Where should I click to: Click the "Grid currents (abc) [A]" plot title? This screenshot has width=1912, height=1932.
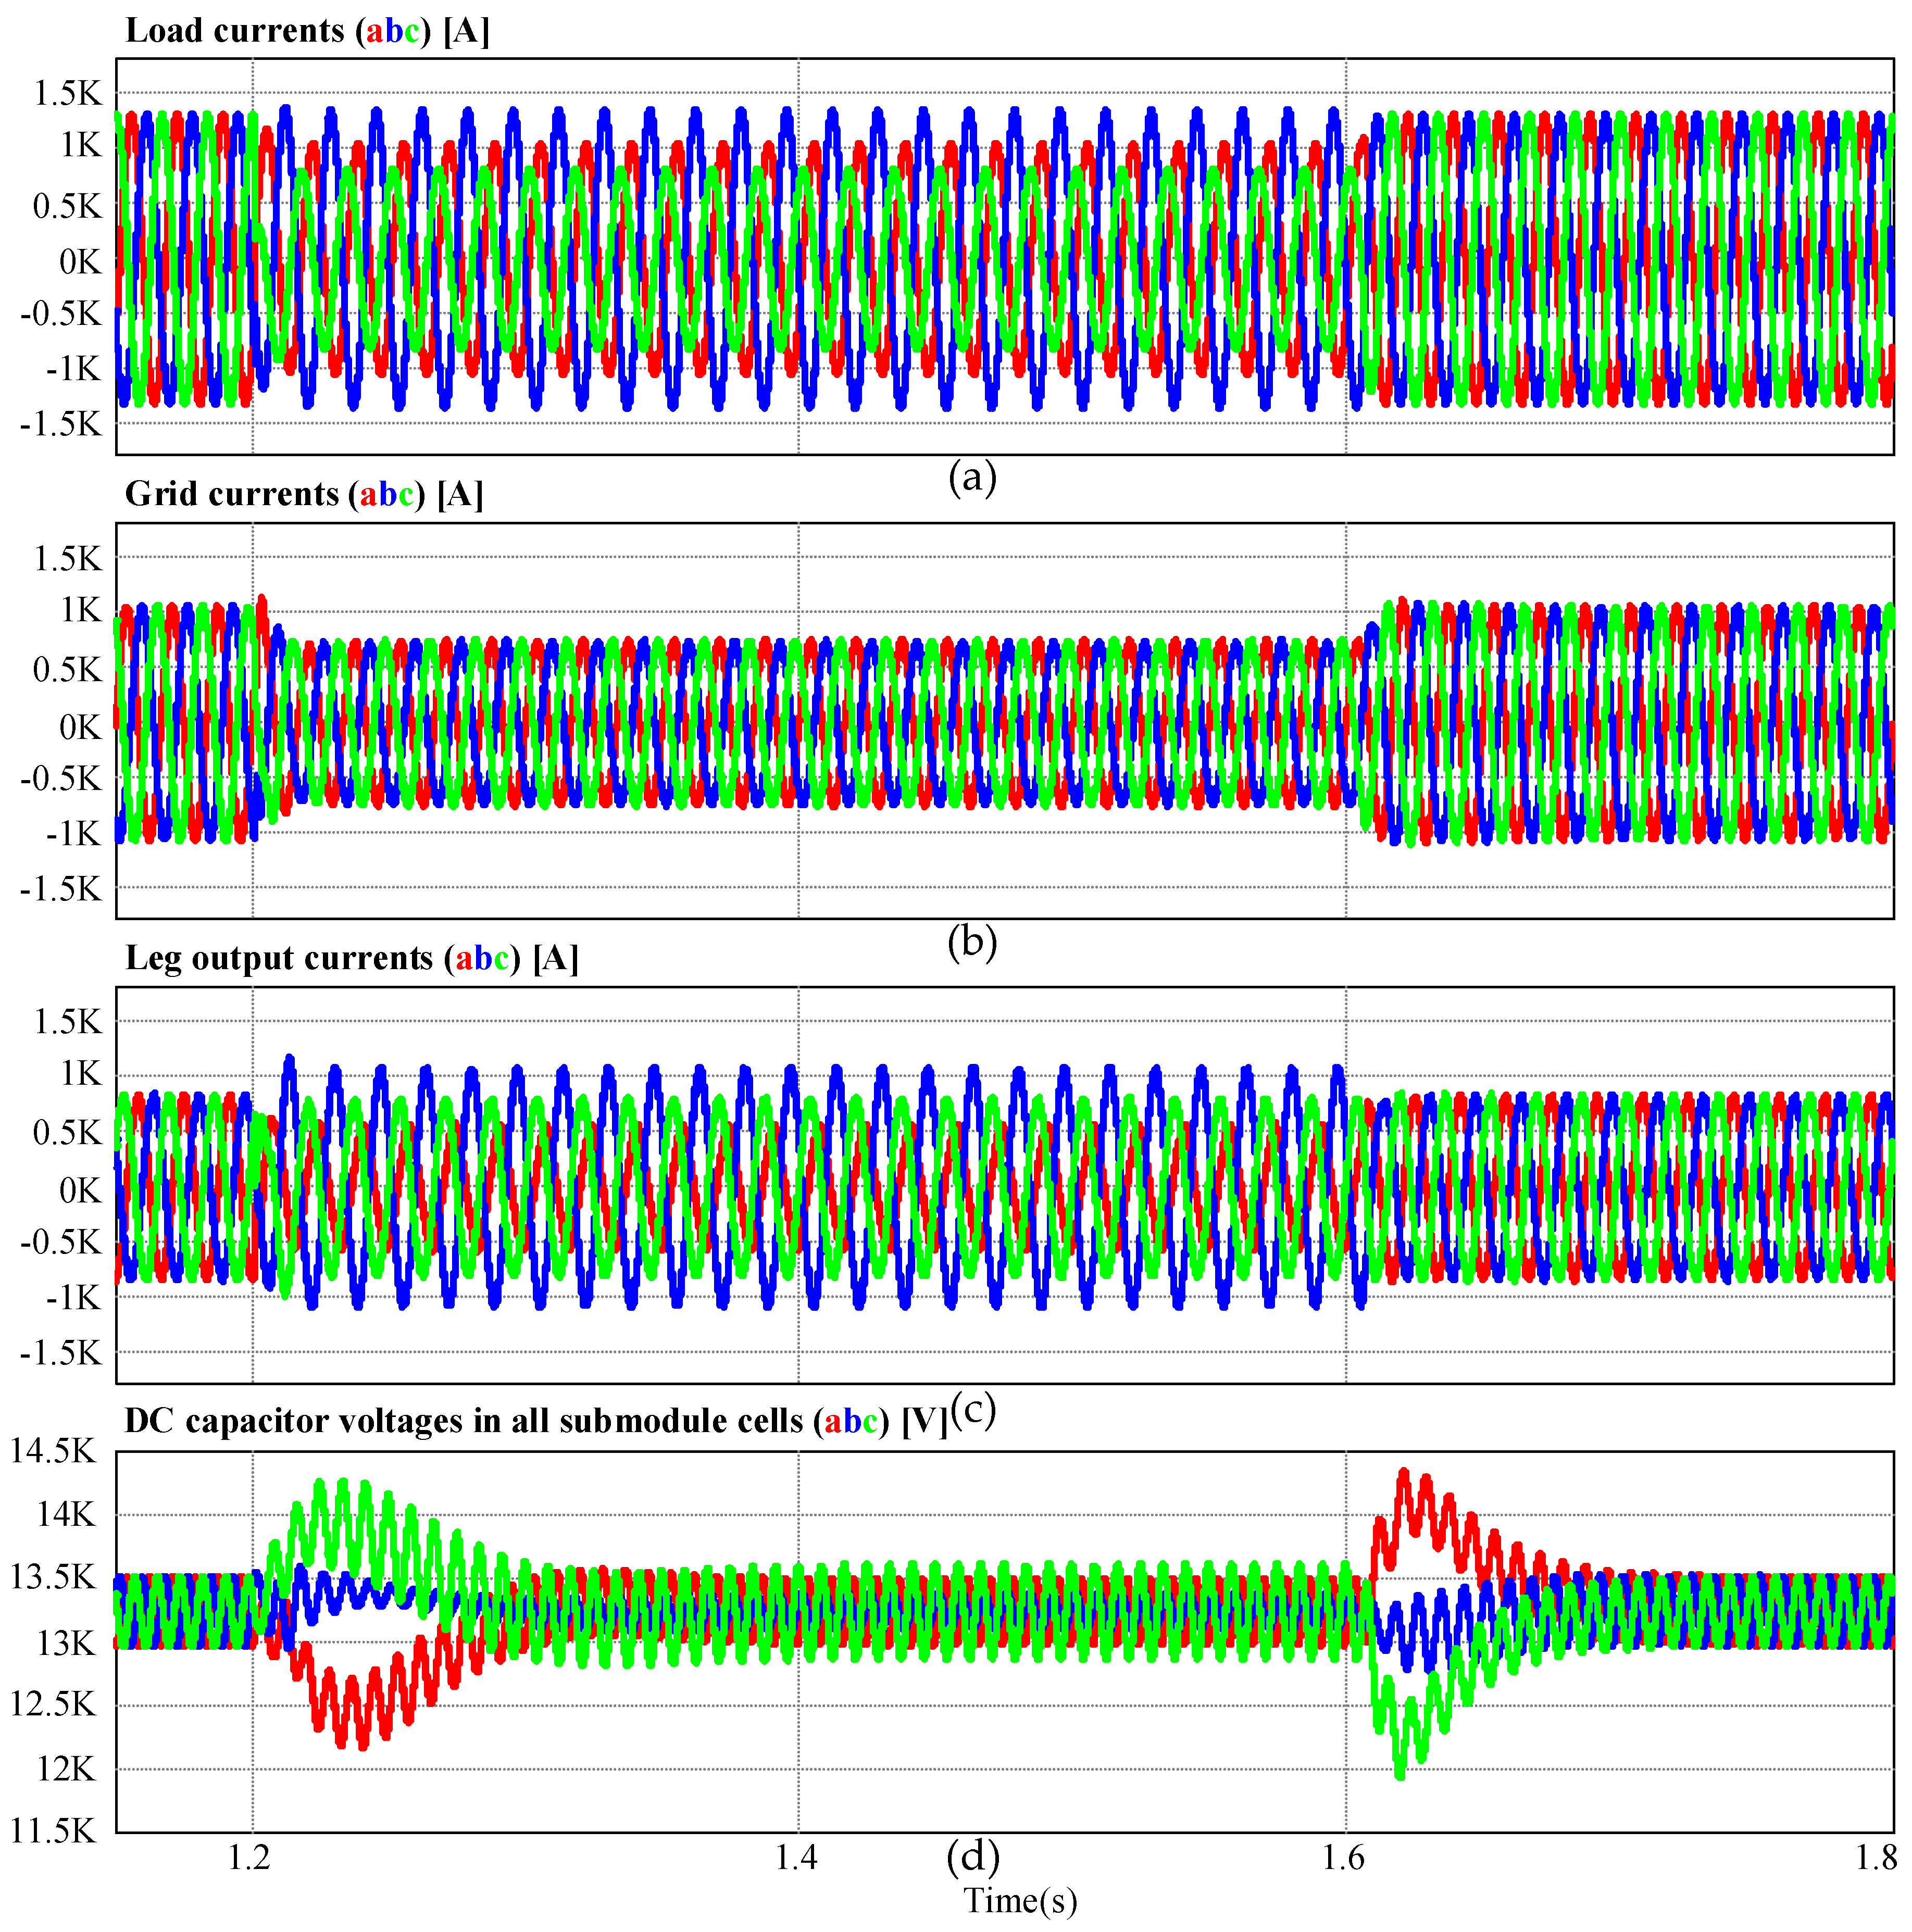click(304, 494)
